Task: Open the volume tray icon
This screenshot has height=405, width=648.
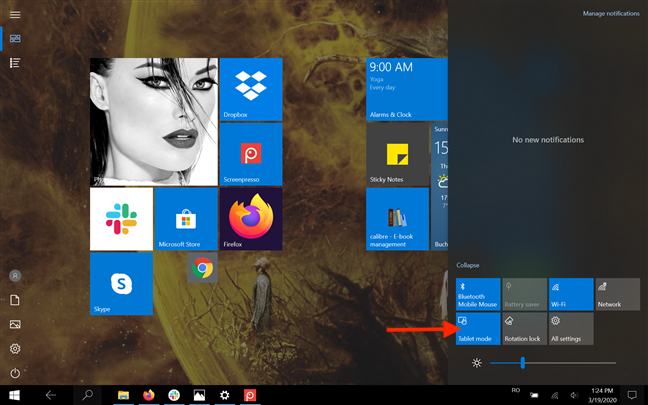Action: click(x=574, y=395)
